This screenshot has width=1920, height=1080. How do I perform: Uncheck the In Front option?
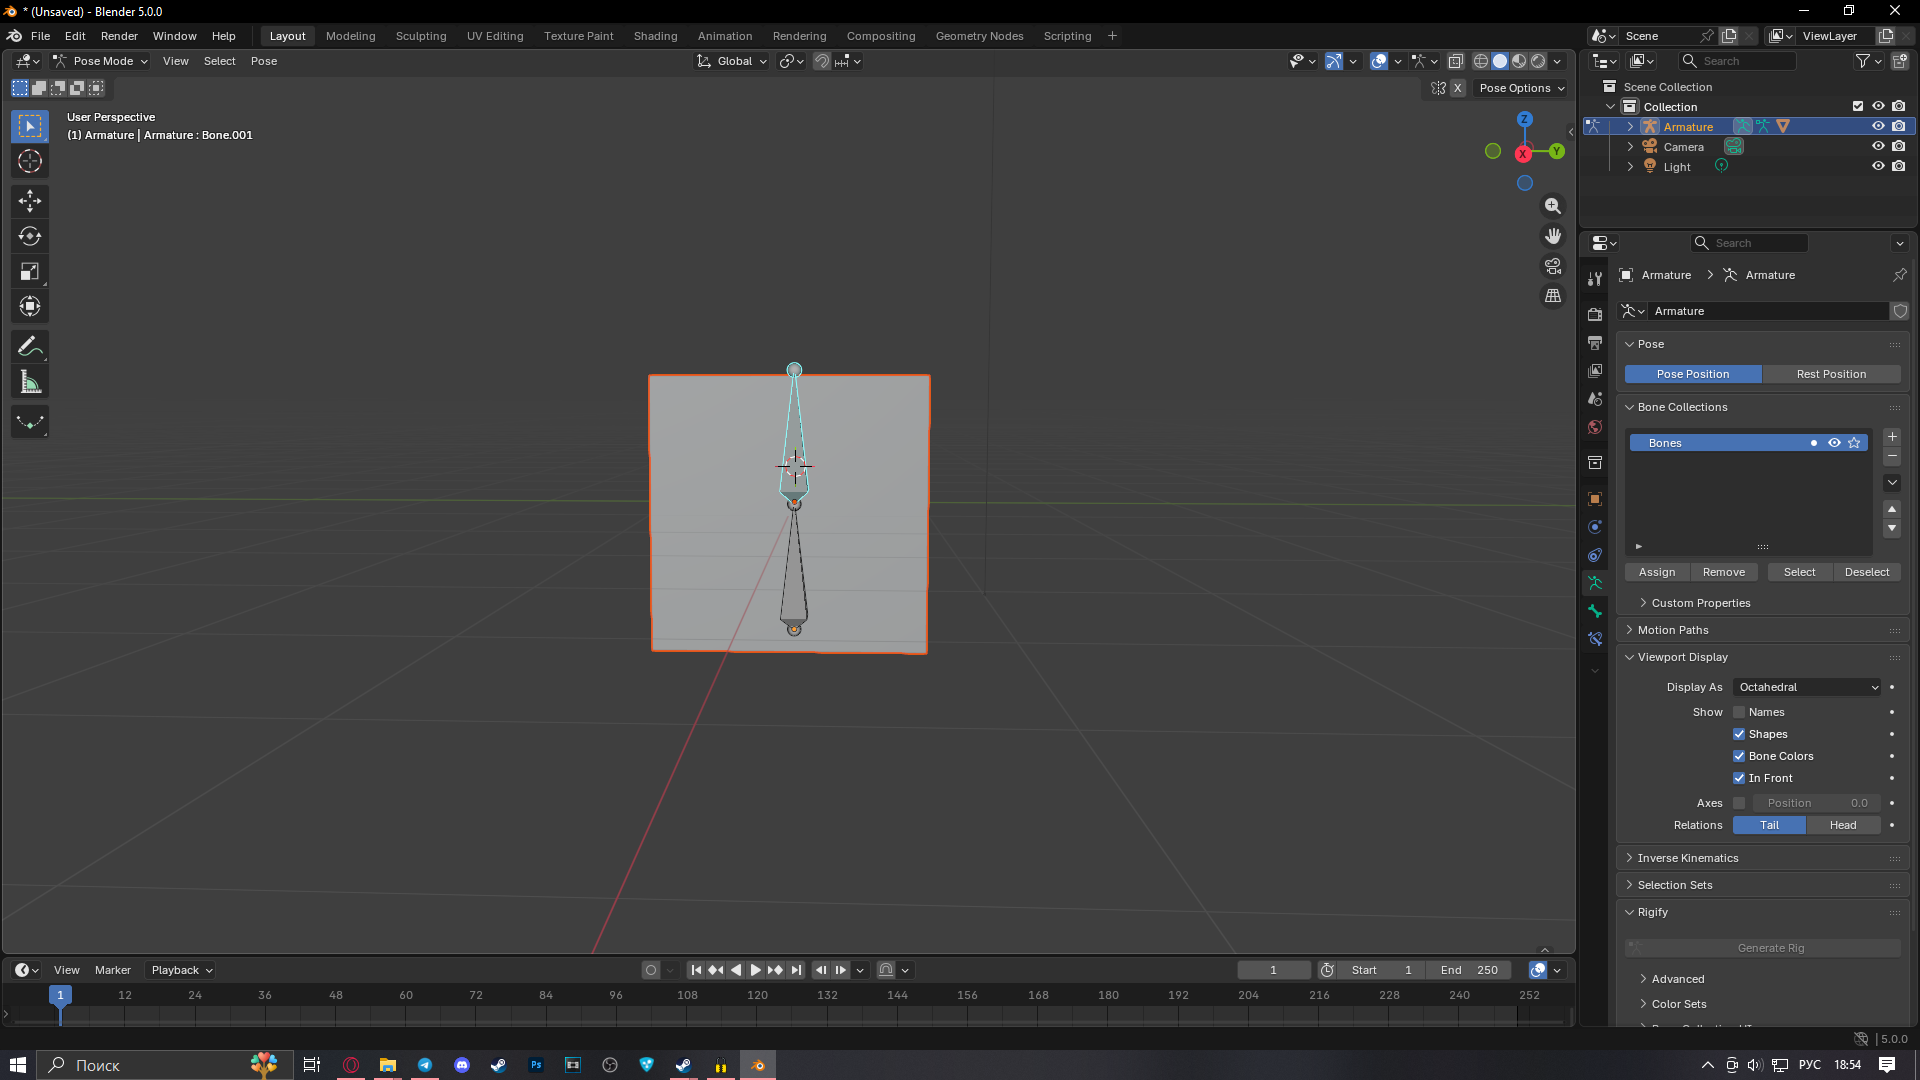pos(1739,778)
